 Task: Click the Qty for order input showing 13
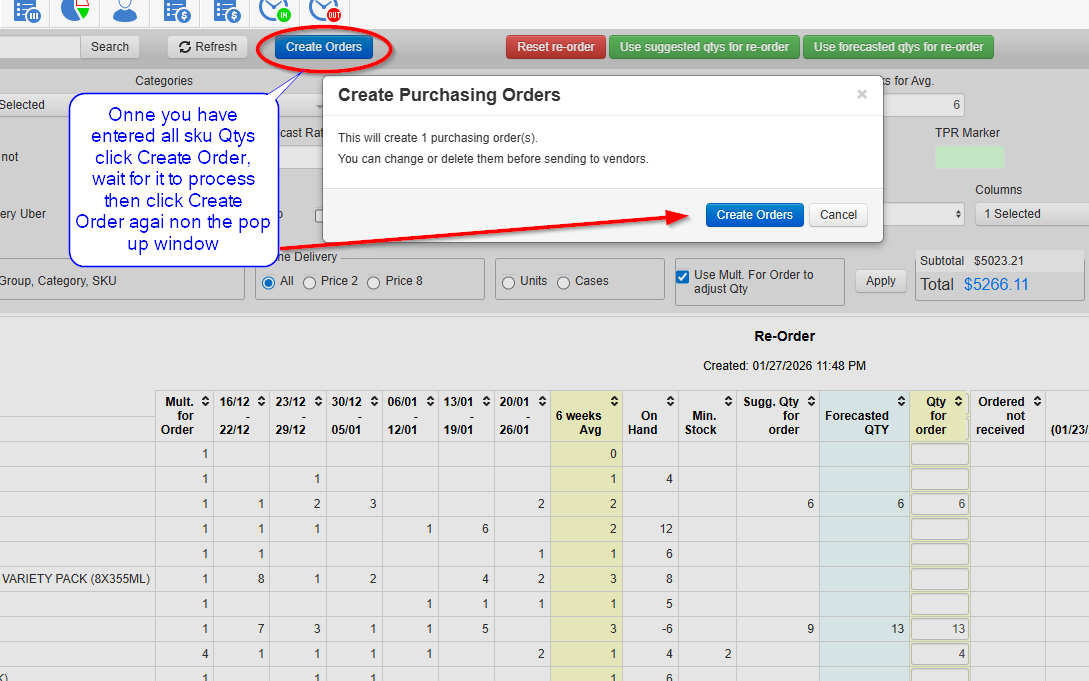[940, 629]
